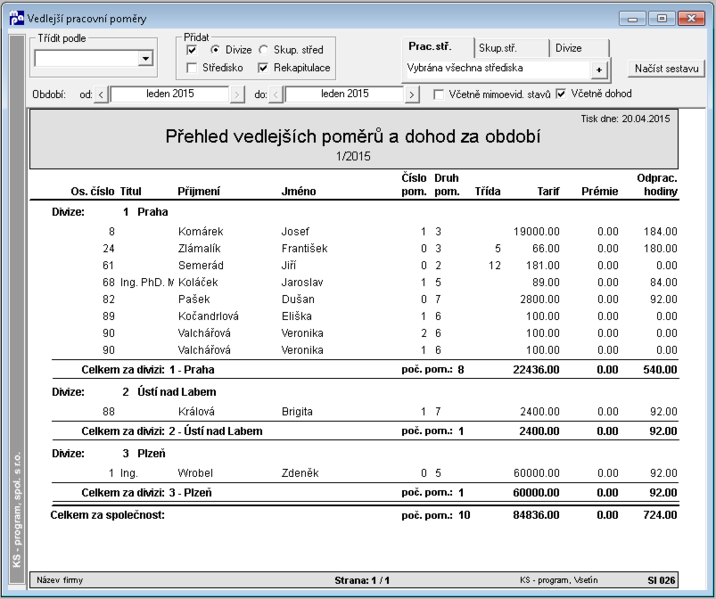Image resolution: width=716 pixels, height=599 pixels.
Task: Click the Strana: 1 / 1 footer text
Action: 362,580
